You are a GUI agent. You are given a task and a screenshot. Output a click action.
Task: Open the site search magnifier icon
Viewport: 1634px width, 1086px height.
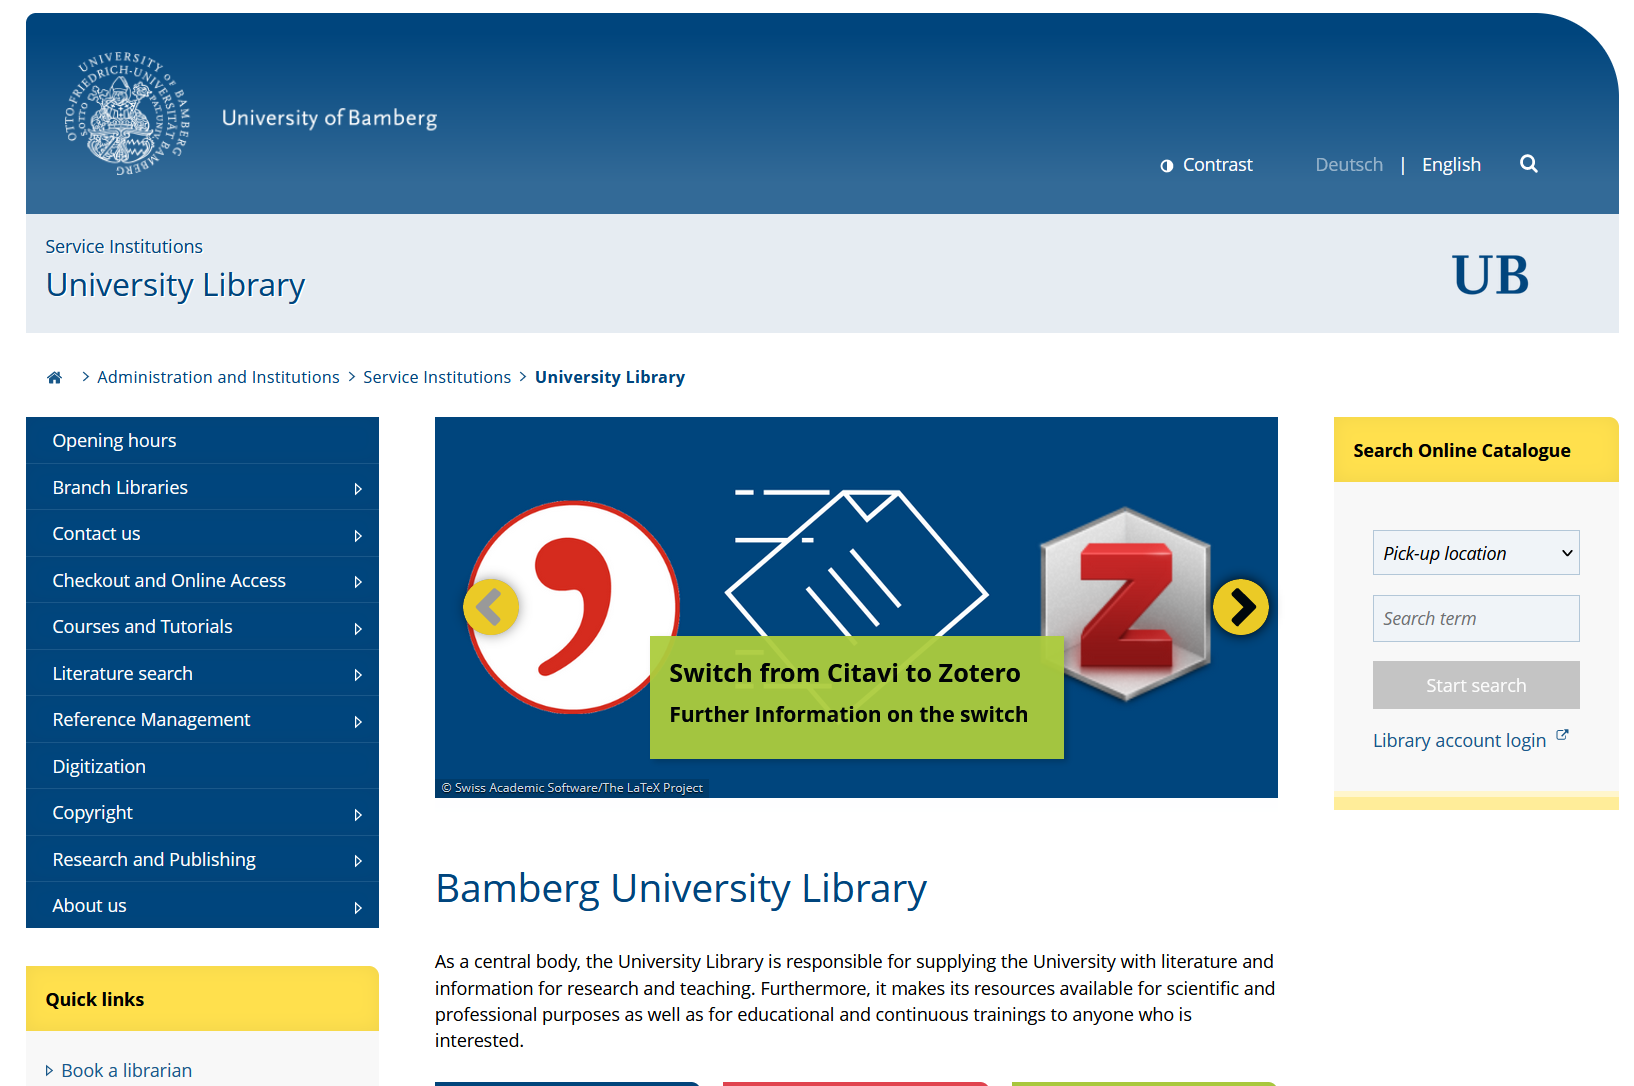point(1529,164)
